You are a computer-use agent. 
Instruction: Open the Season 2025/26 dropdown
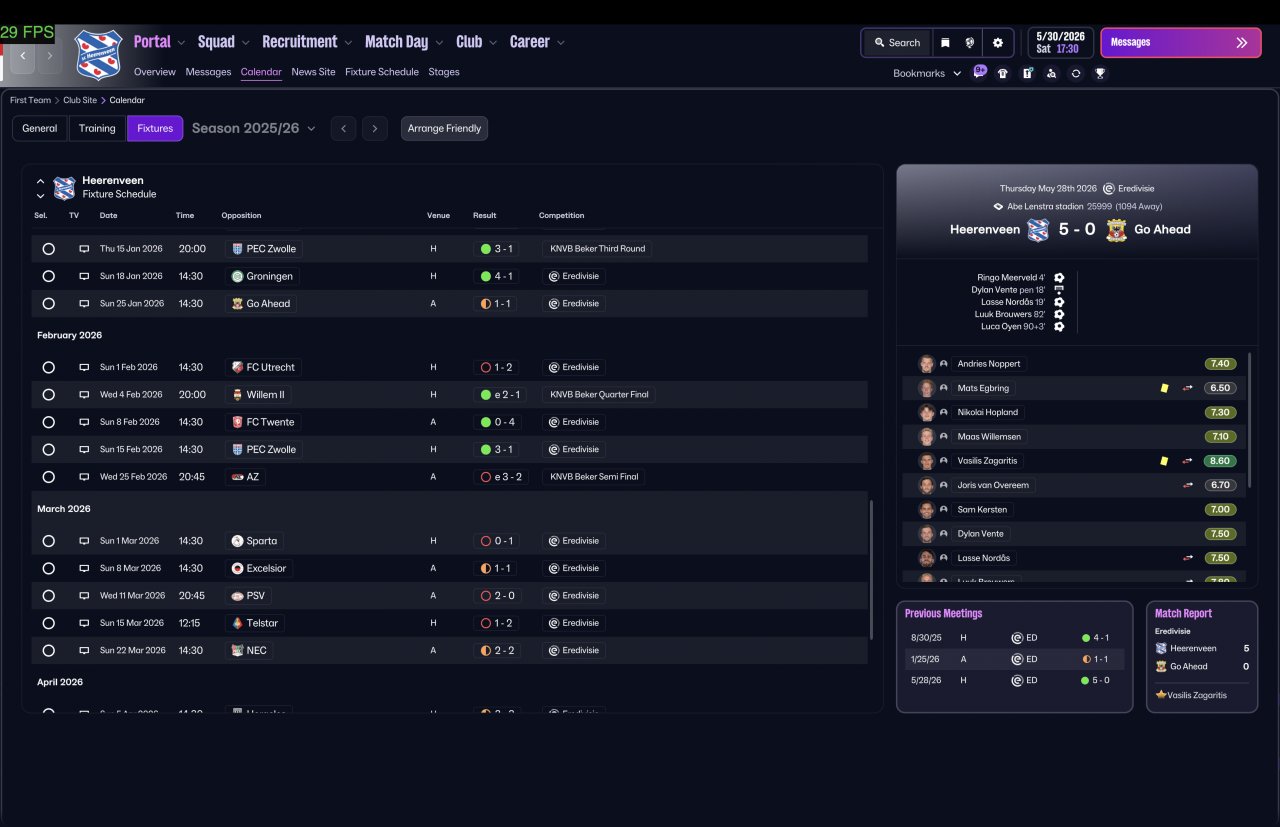(254, 128)
